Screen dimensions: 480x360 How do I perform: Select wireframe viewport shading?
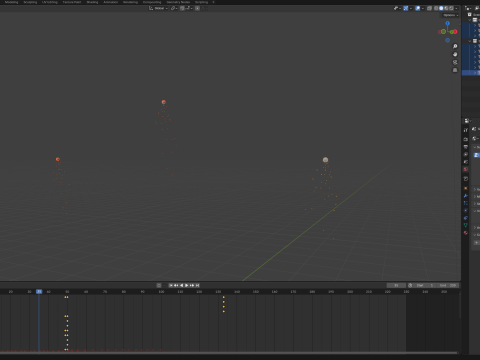436,8
